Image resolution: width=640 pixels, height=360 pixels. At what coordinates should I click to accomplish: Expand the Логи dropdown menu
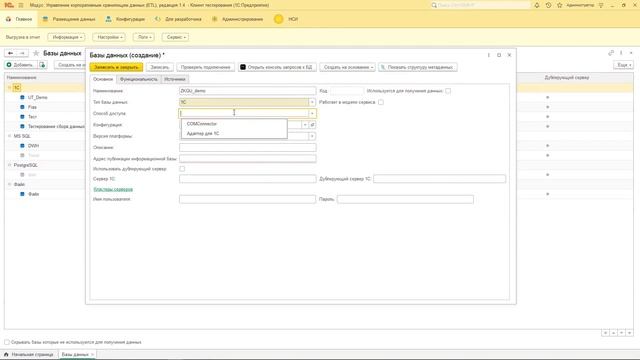click(x=144, y=37)
